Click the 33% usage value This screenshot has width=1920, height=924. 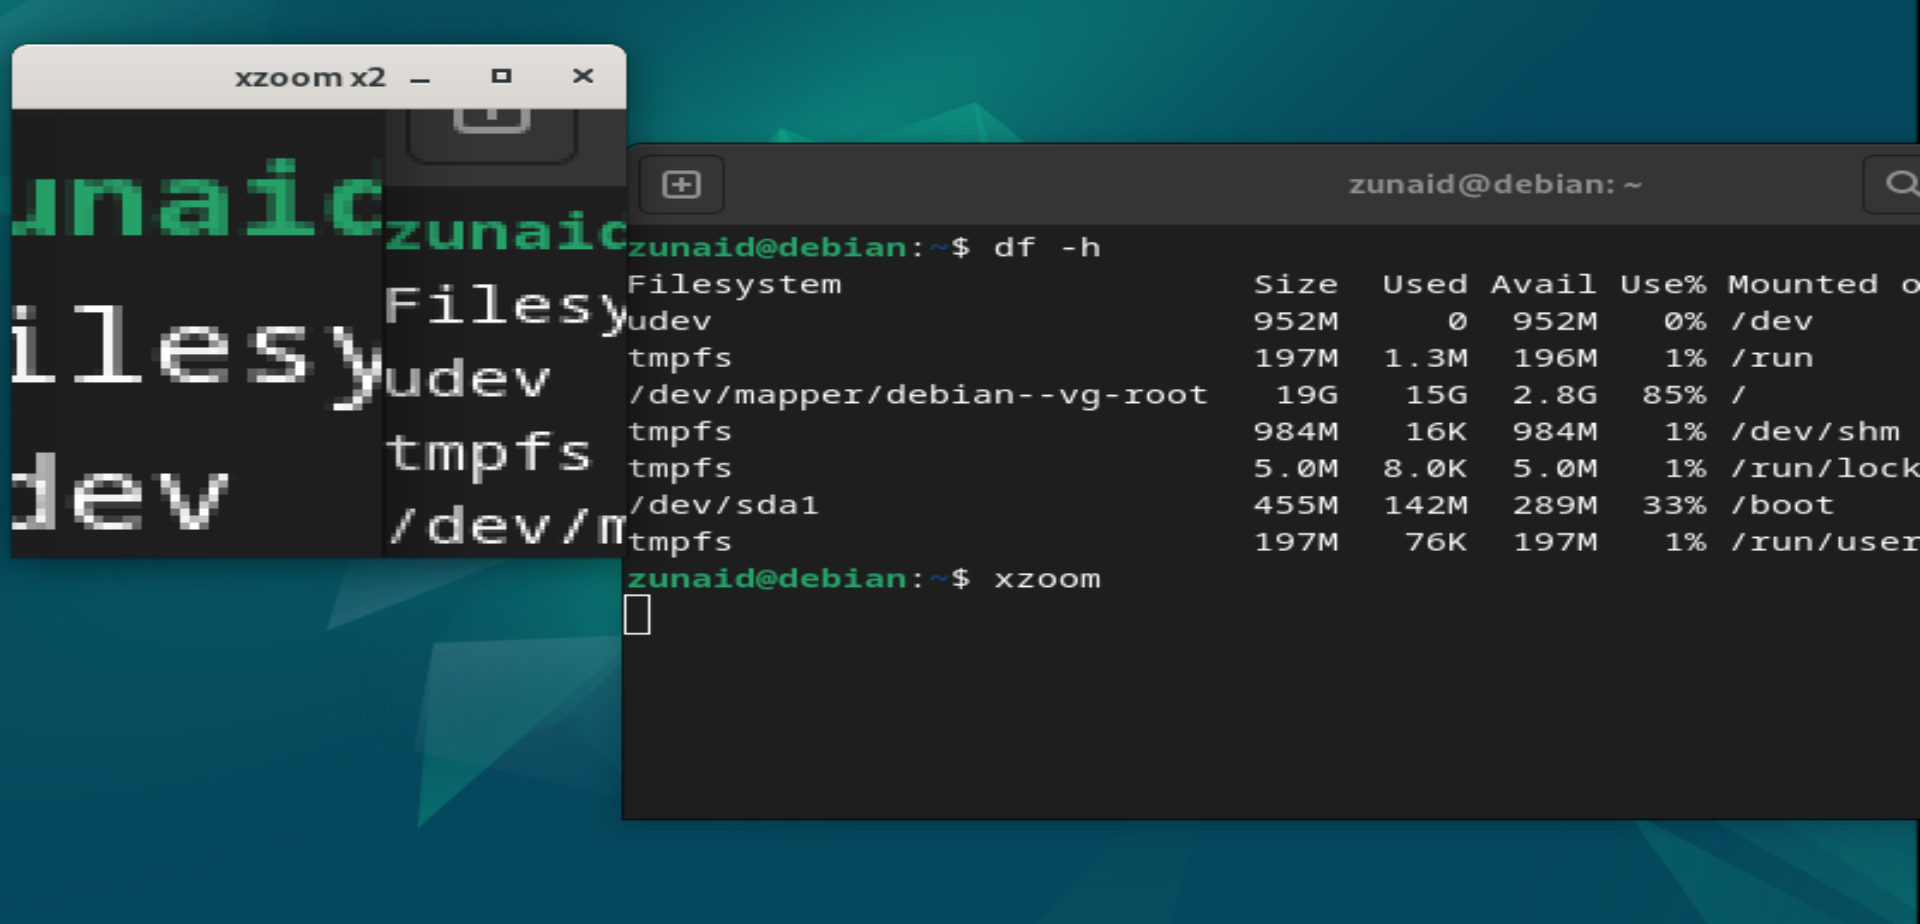tap(1674, 505)
